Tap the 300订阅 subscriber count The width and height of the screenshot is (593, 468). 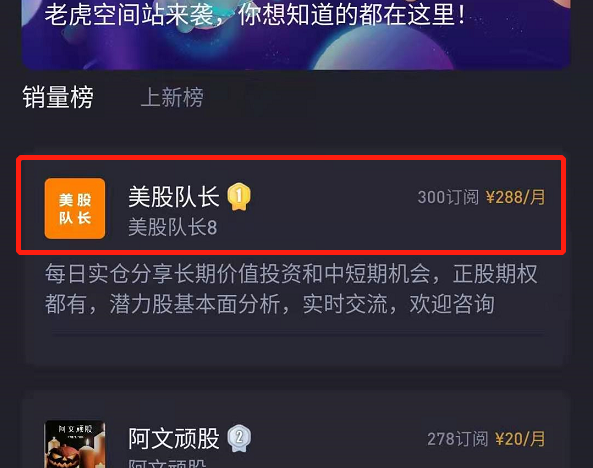pyautogui.click(x=448, y=197)
